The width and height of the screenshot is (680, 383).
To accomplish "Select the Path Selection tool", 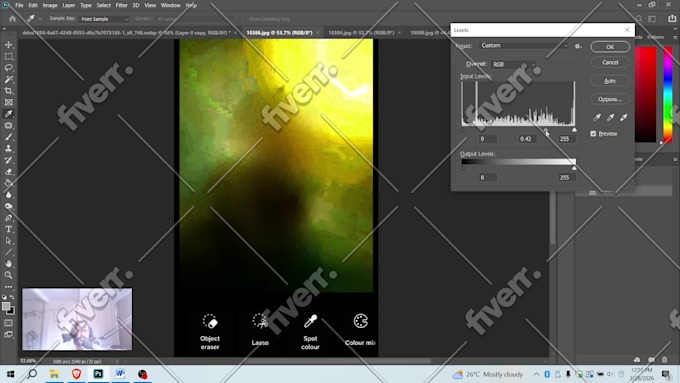I will click(8, 241).
